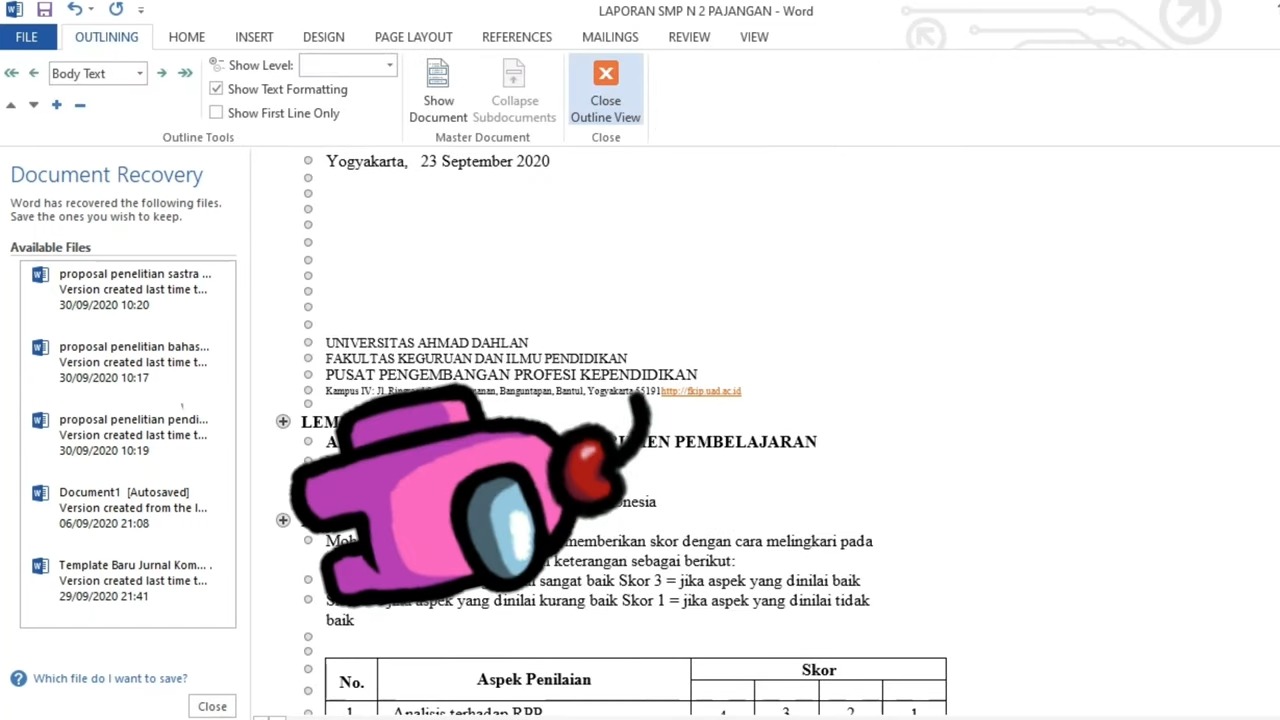Promote outline level with the single left arrow
The image size is (1280, 720).
click(x=33, y=73)
